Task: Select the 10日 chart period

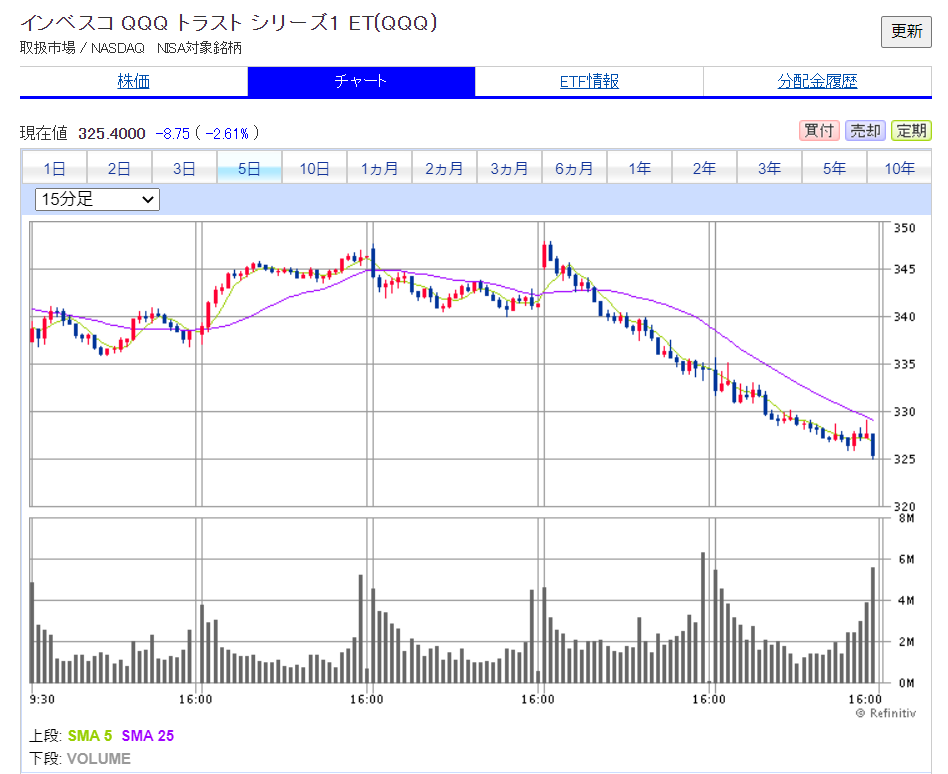Action: [x=314, y=168]
